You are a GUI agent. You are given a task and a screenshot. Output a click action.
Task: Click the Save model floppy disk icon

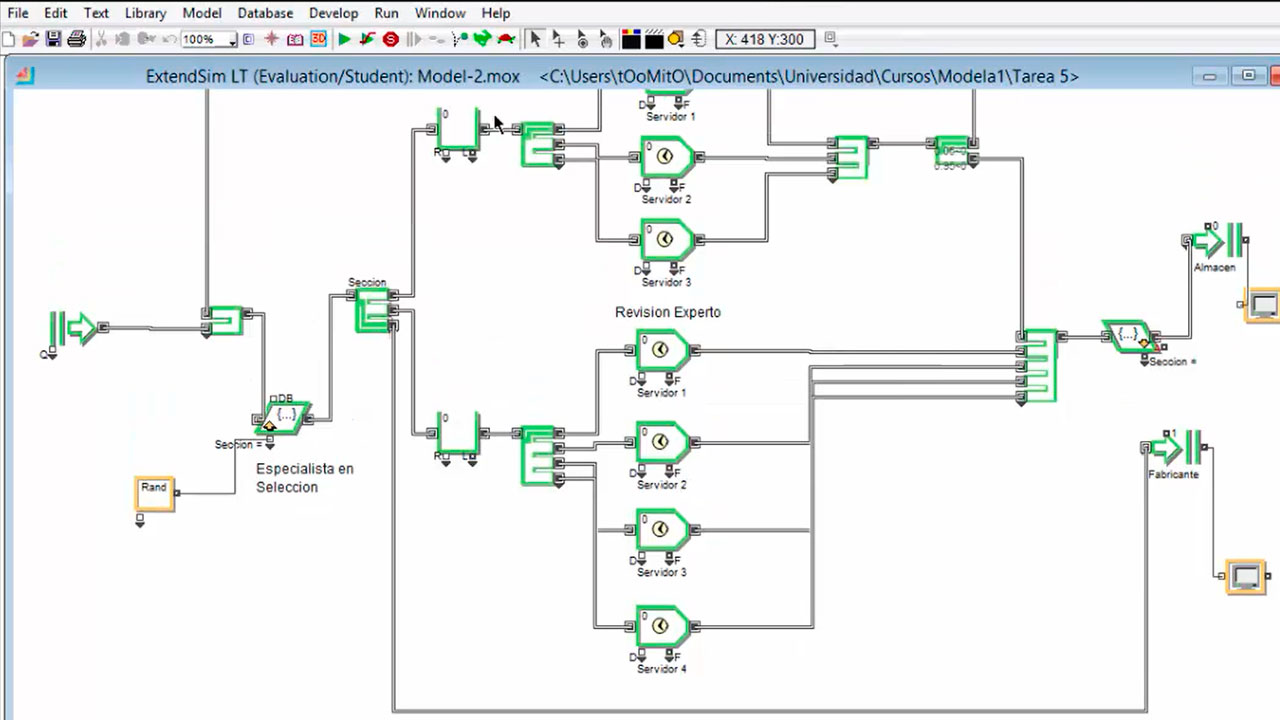(54, 40)
